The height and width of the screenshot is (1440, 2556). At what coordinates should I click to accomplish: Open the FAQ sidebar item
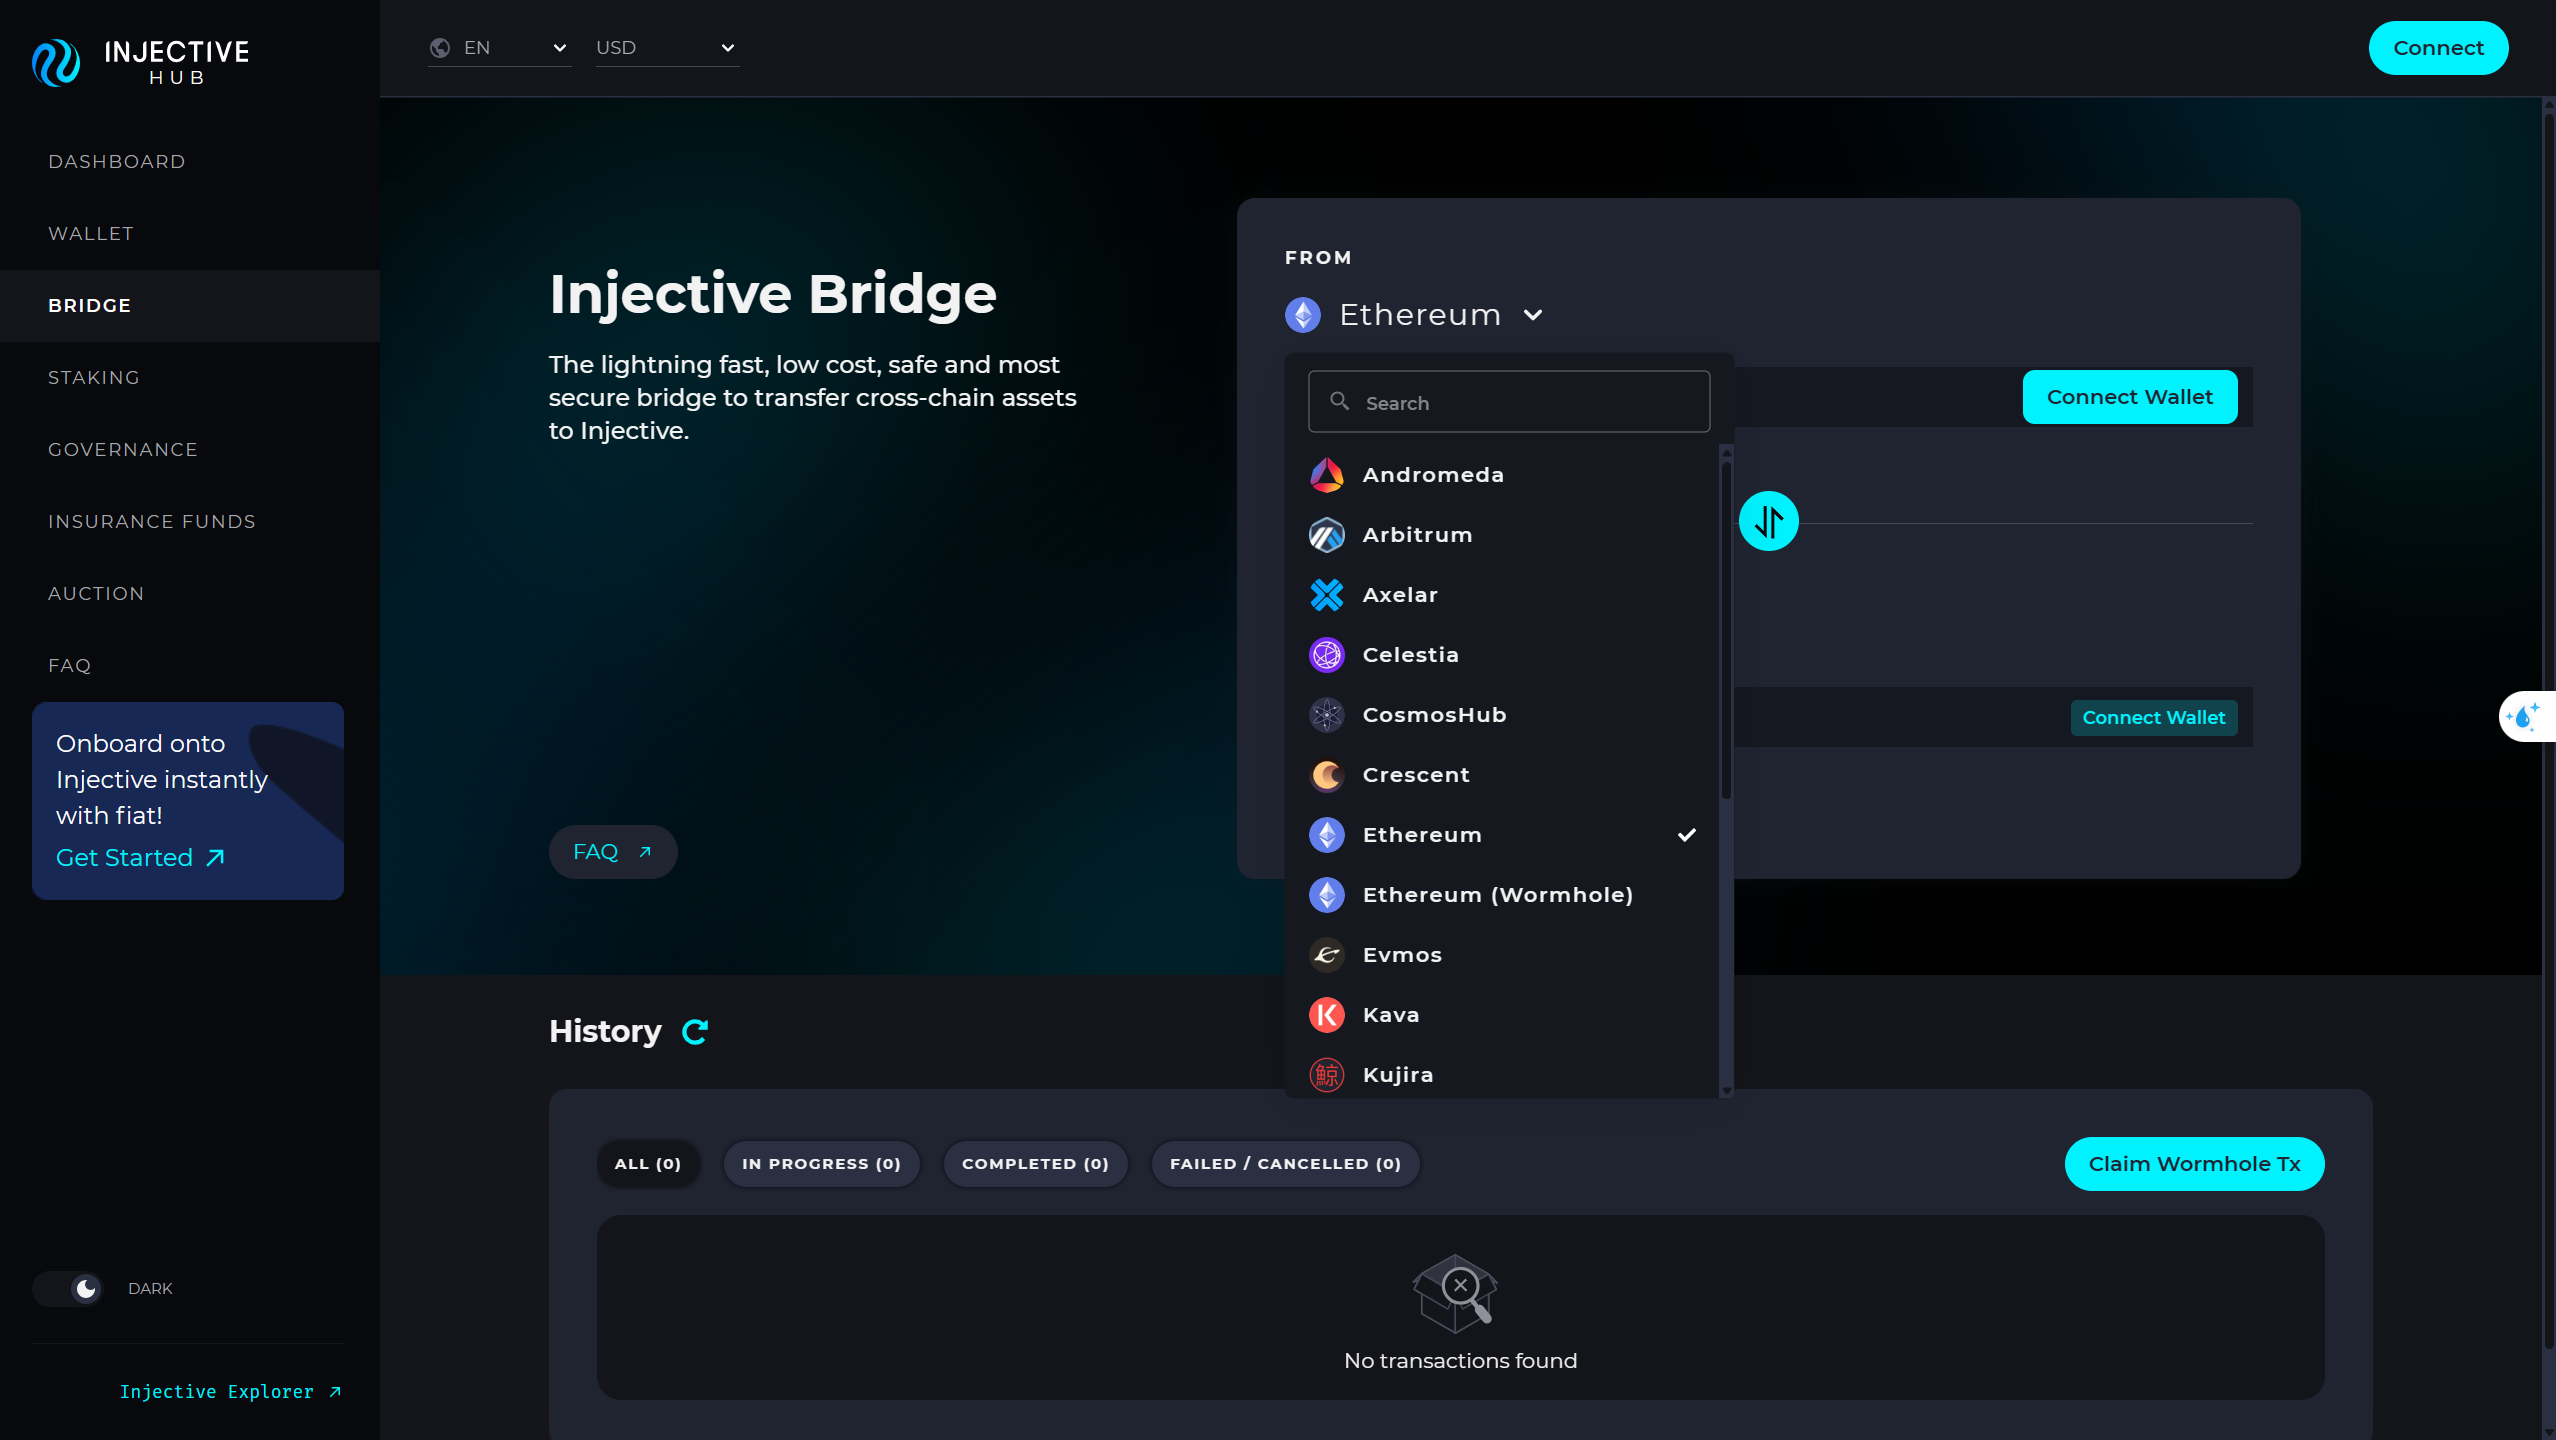[x=70, y=666]
